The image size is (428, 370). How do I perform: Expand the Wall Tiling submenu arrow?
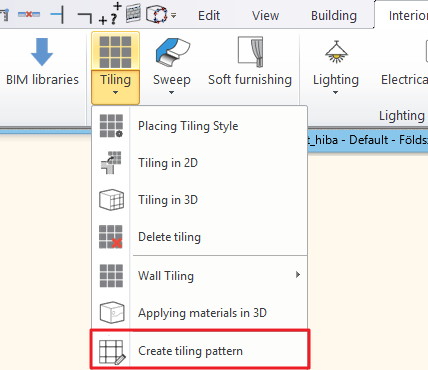coord(298,275)
